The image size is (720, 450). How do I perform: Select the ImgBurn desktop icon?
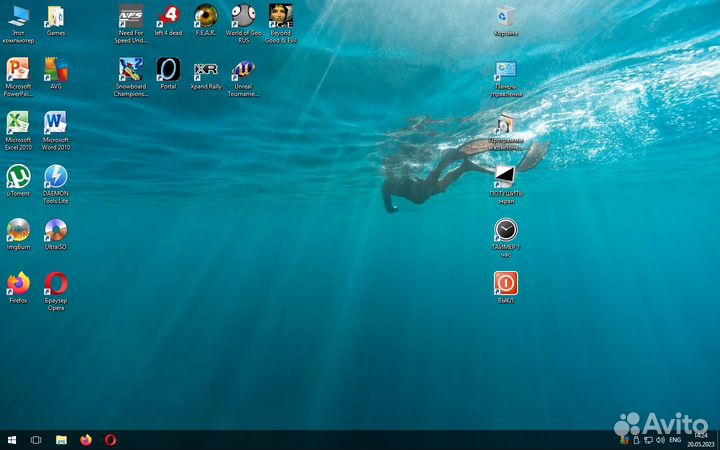[18, 230]
